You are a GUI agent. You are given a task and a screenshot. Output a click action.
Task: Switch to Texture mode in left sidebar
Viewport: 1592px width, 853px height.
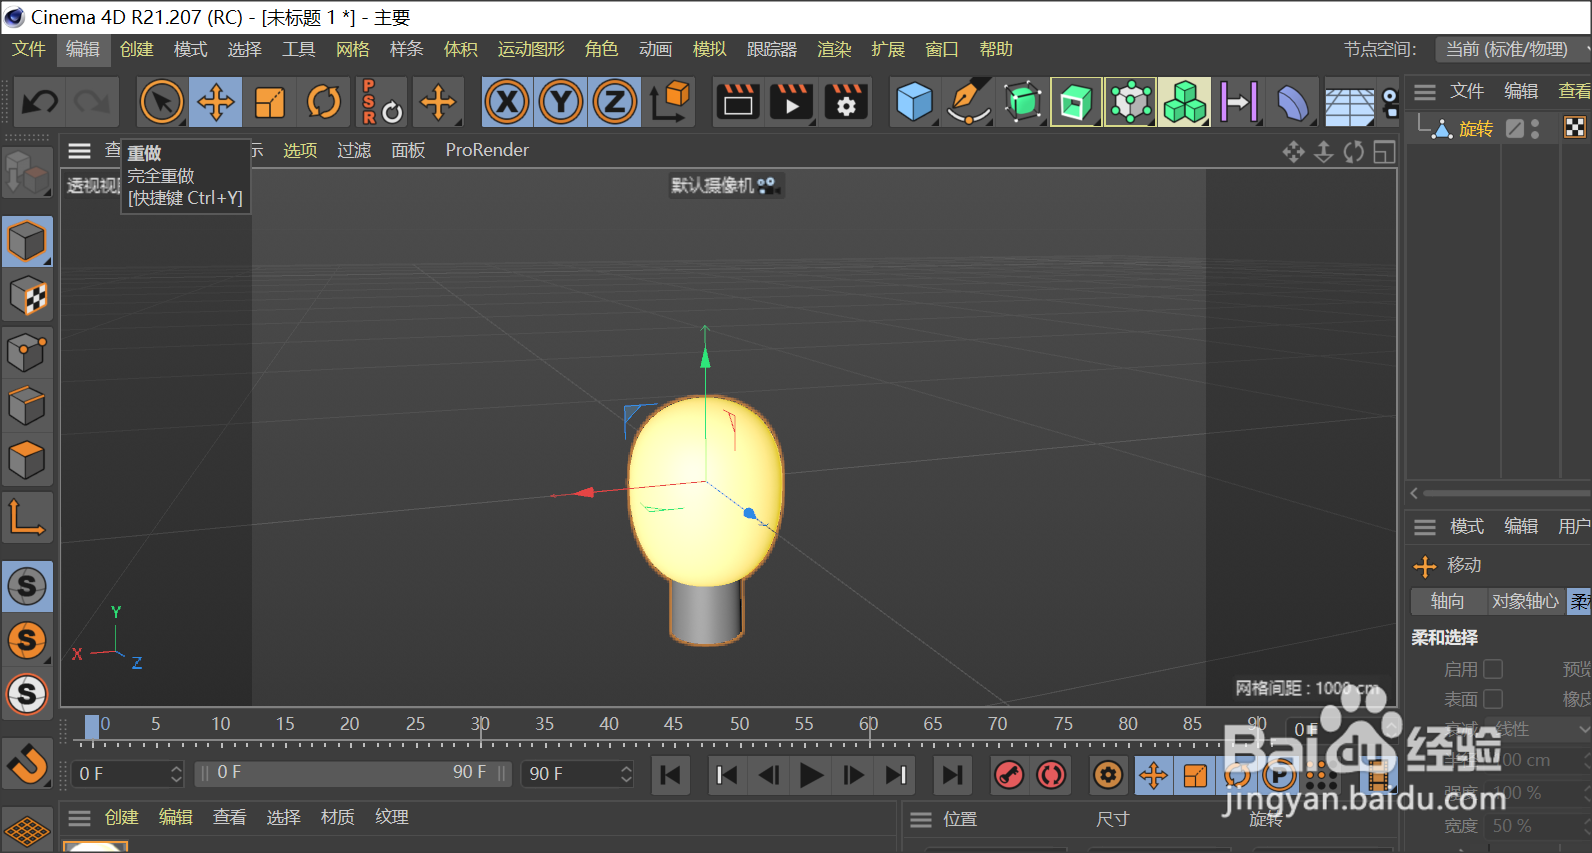point(27,297)
